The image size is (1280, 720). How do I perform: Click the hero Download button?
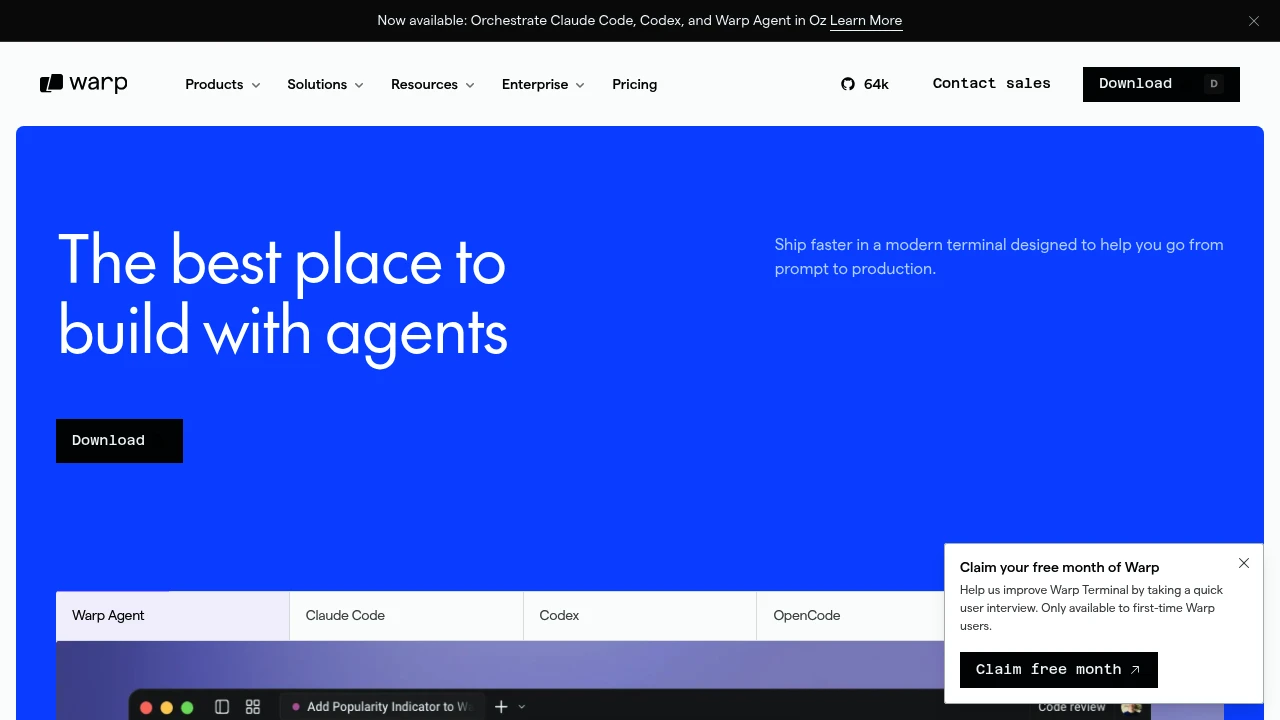tap(119, 441)
